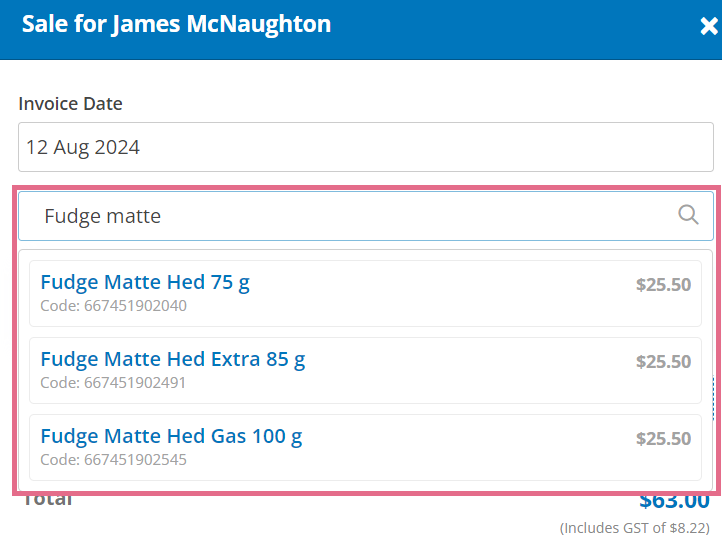Click the $25.50 price of Matte Hed Gas
The width and height of the screenshot is (722, 543).
tap(664, 438)
